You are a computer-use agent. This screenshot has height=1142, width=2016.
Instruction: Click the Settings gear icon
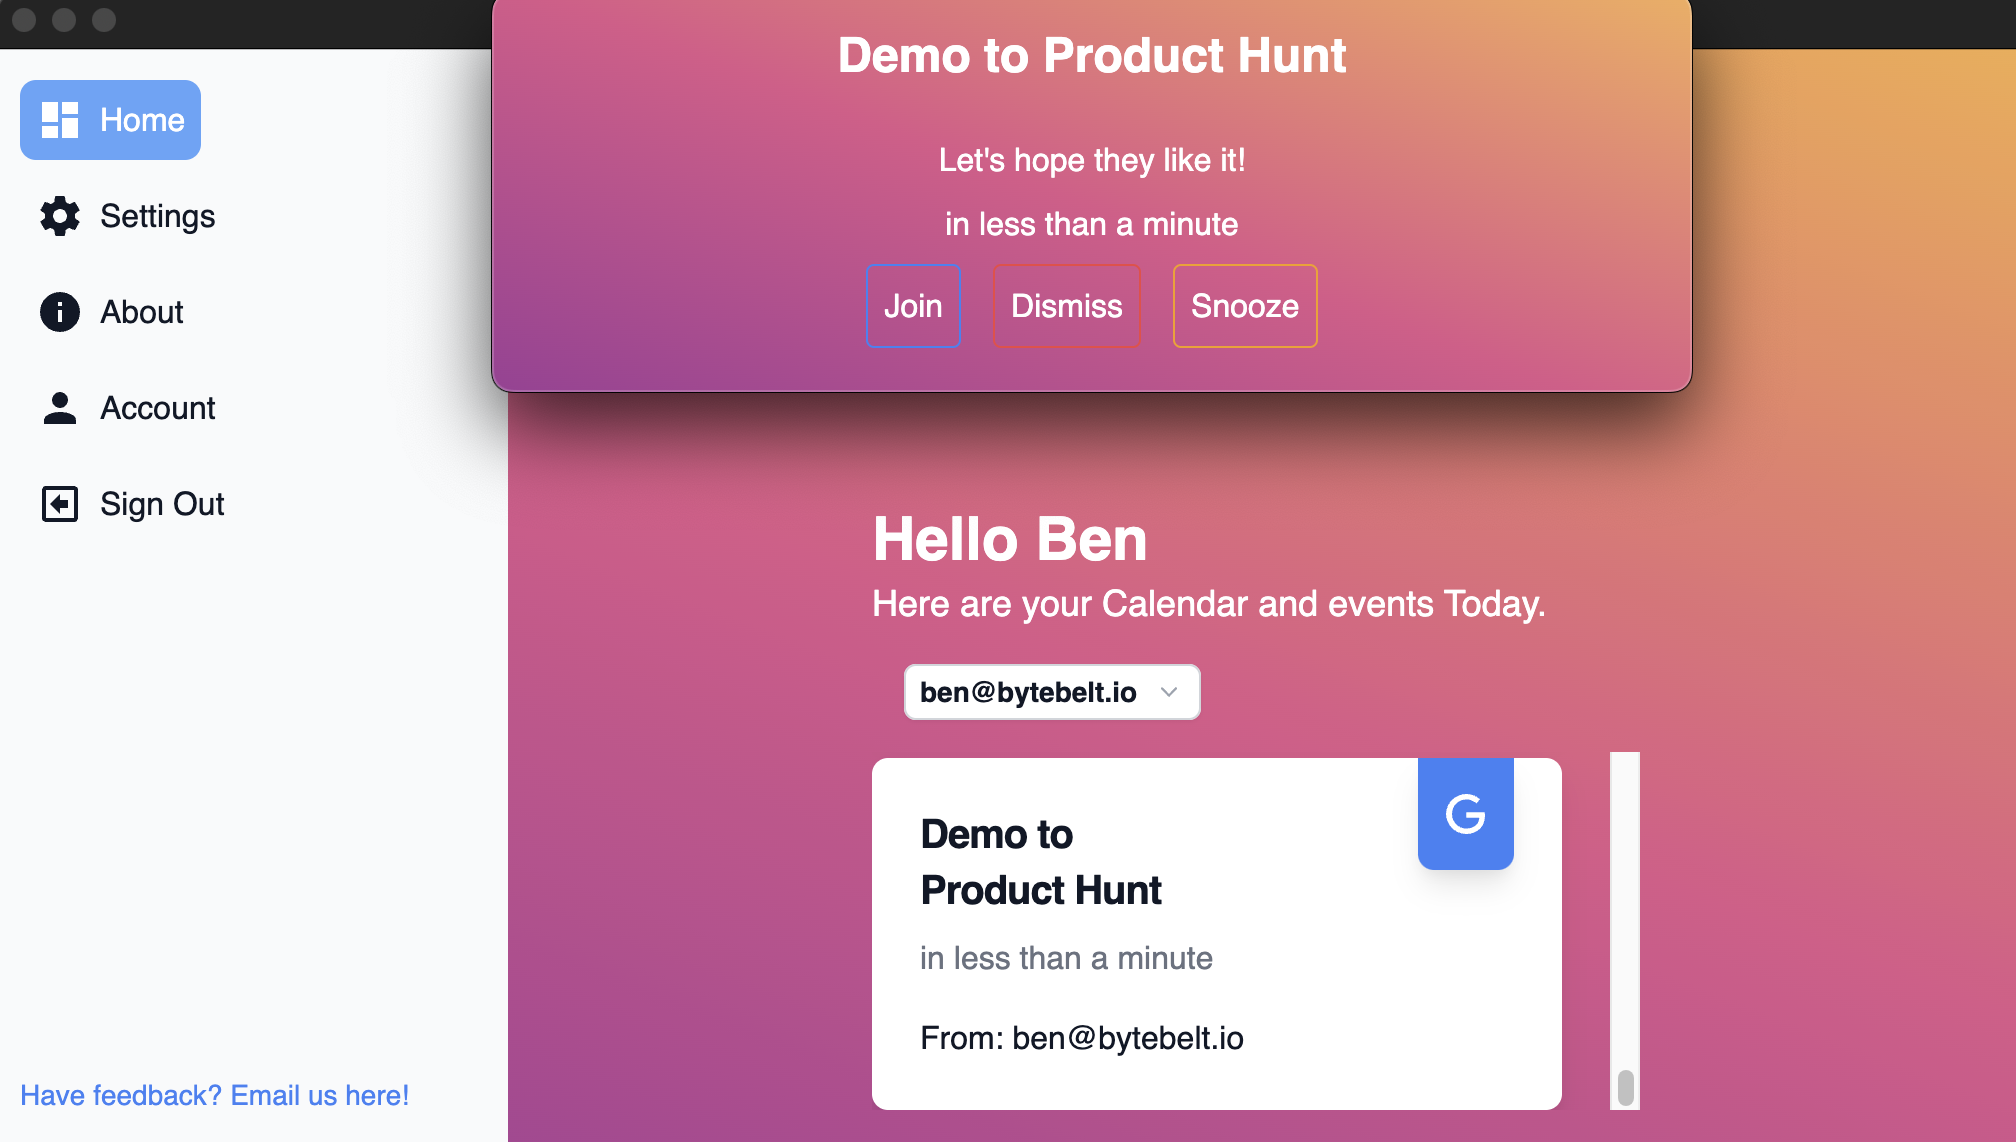click(x=60, y=216)
